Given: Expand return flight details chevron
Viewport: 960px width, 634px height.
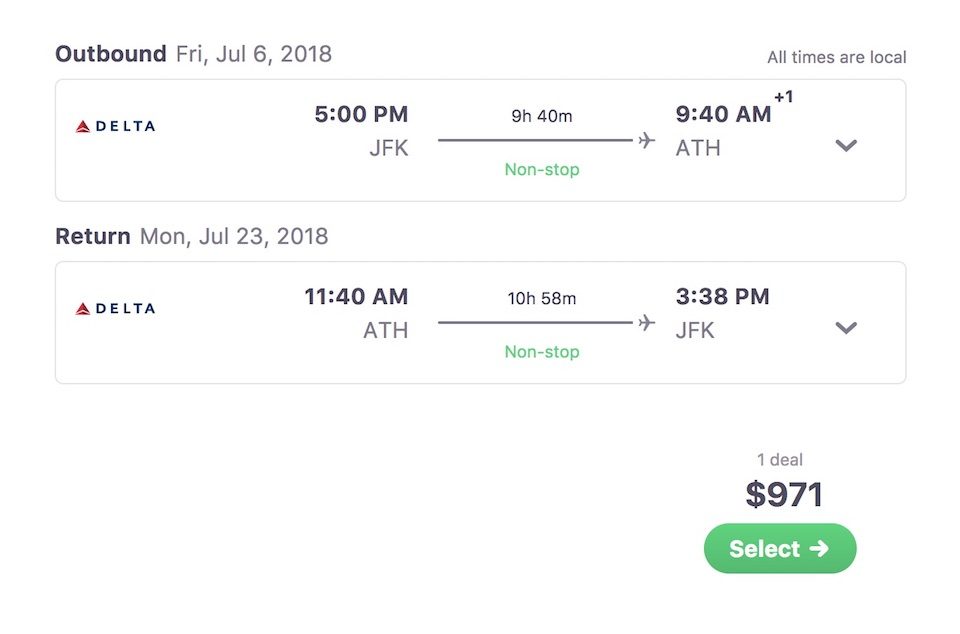Looking at the screenshot, I should click(x=846, y=328).
